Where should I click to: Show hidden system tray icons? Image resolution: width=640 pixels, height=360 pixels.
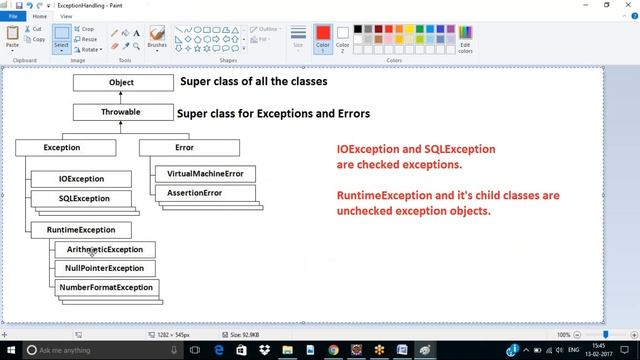pos(526,350)
